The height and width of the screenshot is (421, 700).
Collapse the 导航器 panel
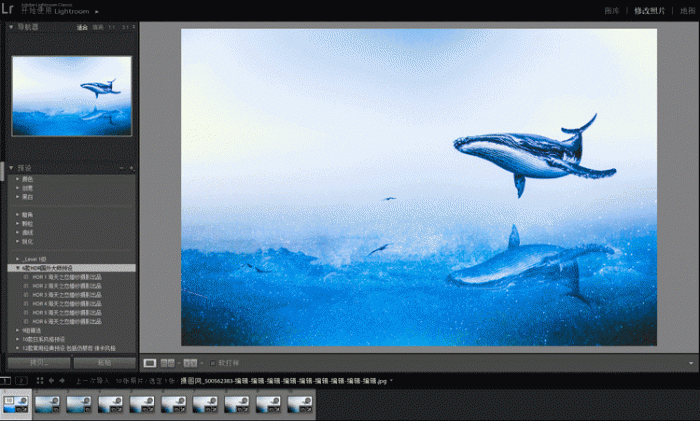click(x=11, y=27)
